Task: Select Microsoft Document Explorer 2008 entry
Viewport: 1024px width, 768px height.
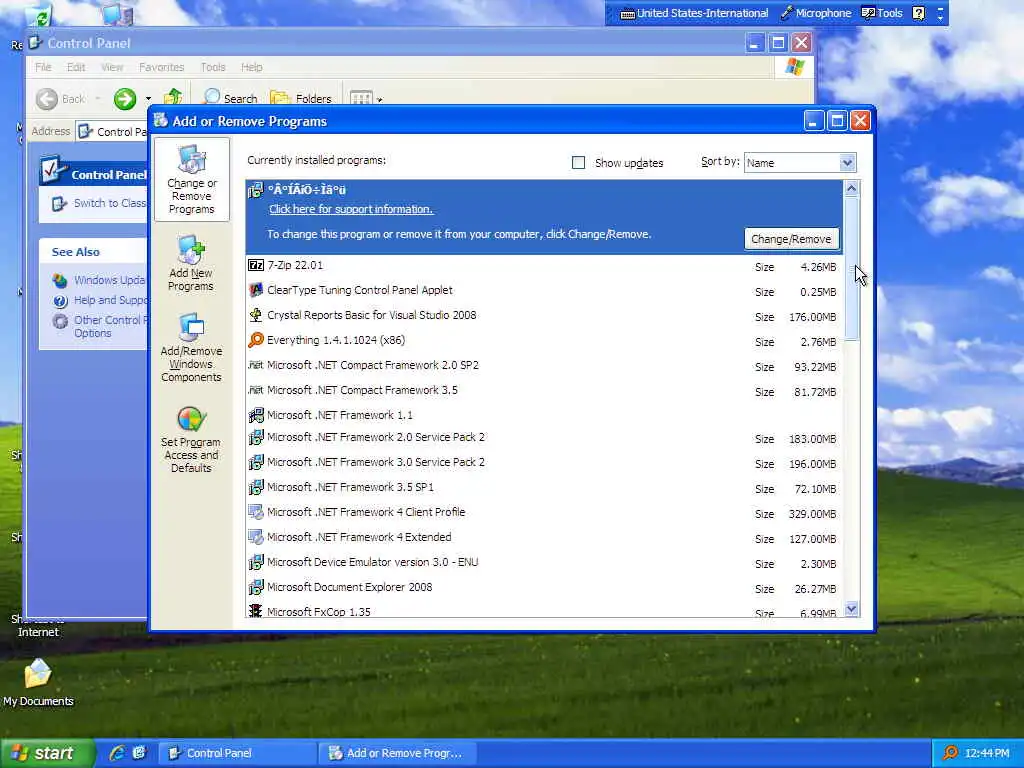Action: pos(544,587)
